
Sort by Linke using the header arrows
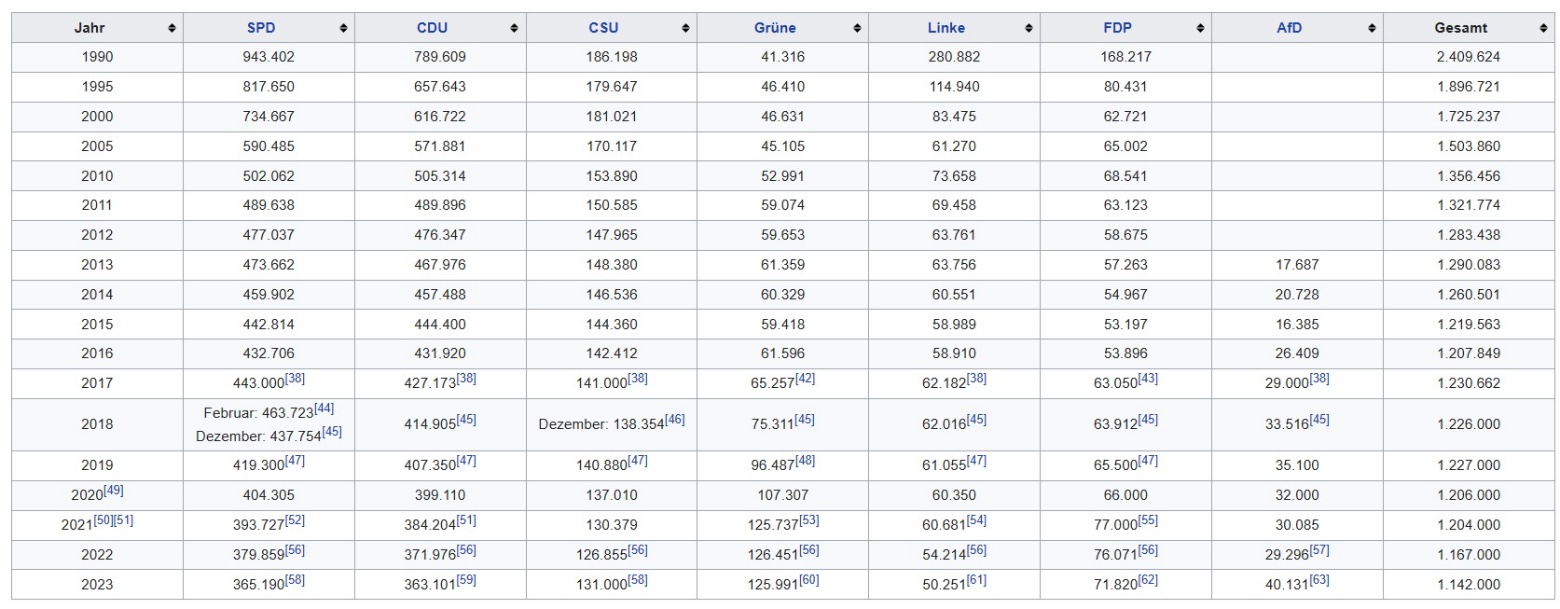pos(1029,28)
